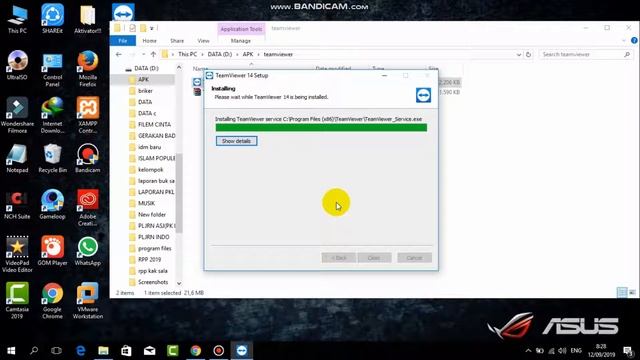Launch Google Chrome desktop shortcut

(52, 301)
